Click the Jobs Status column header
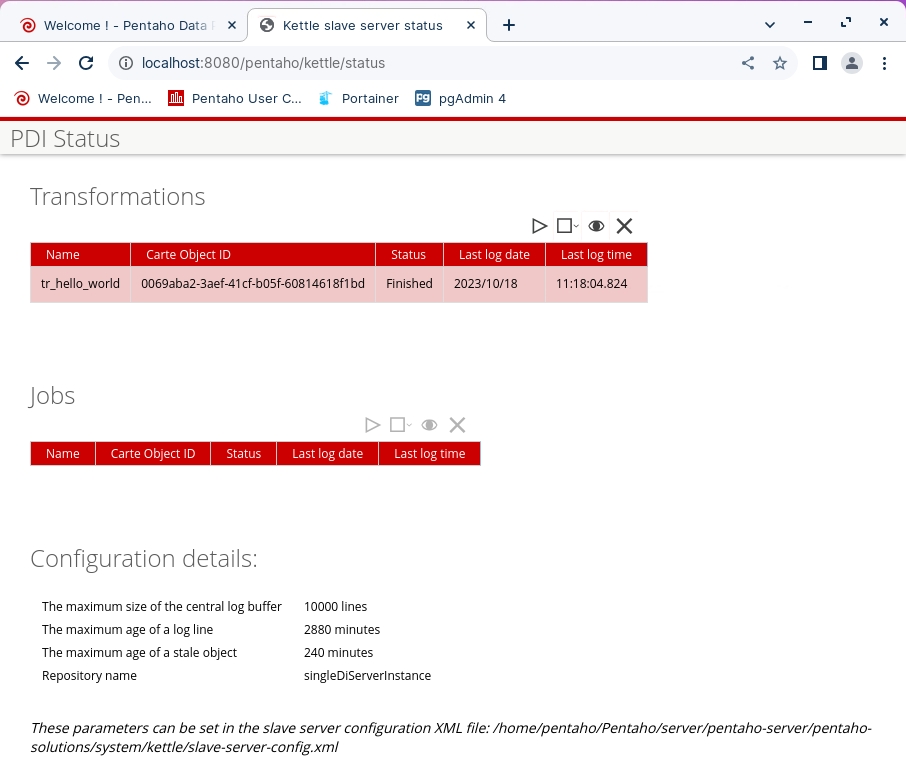Image resolution: width=906 pixels, height=775 pixels. (x=243, y=454)
